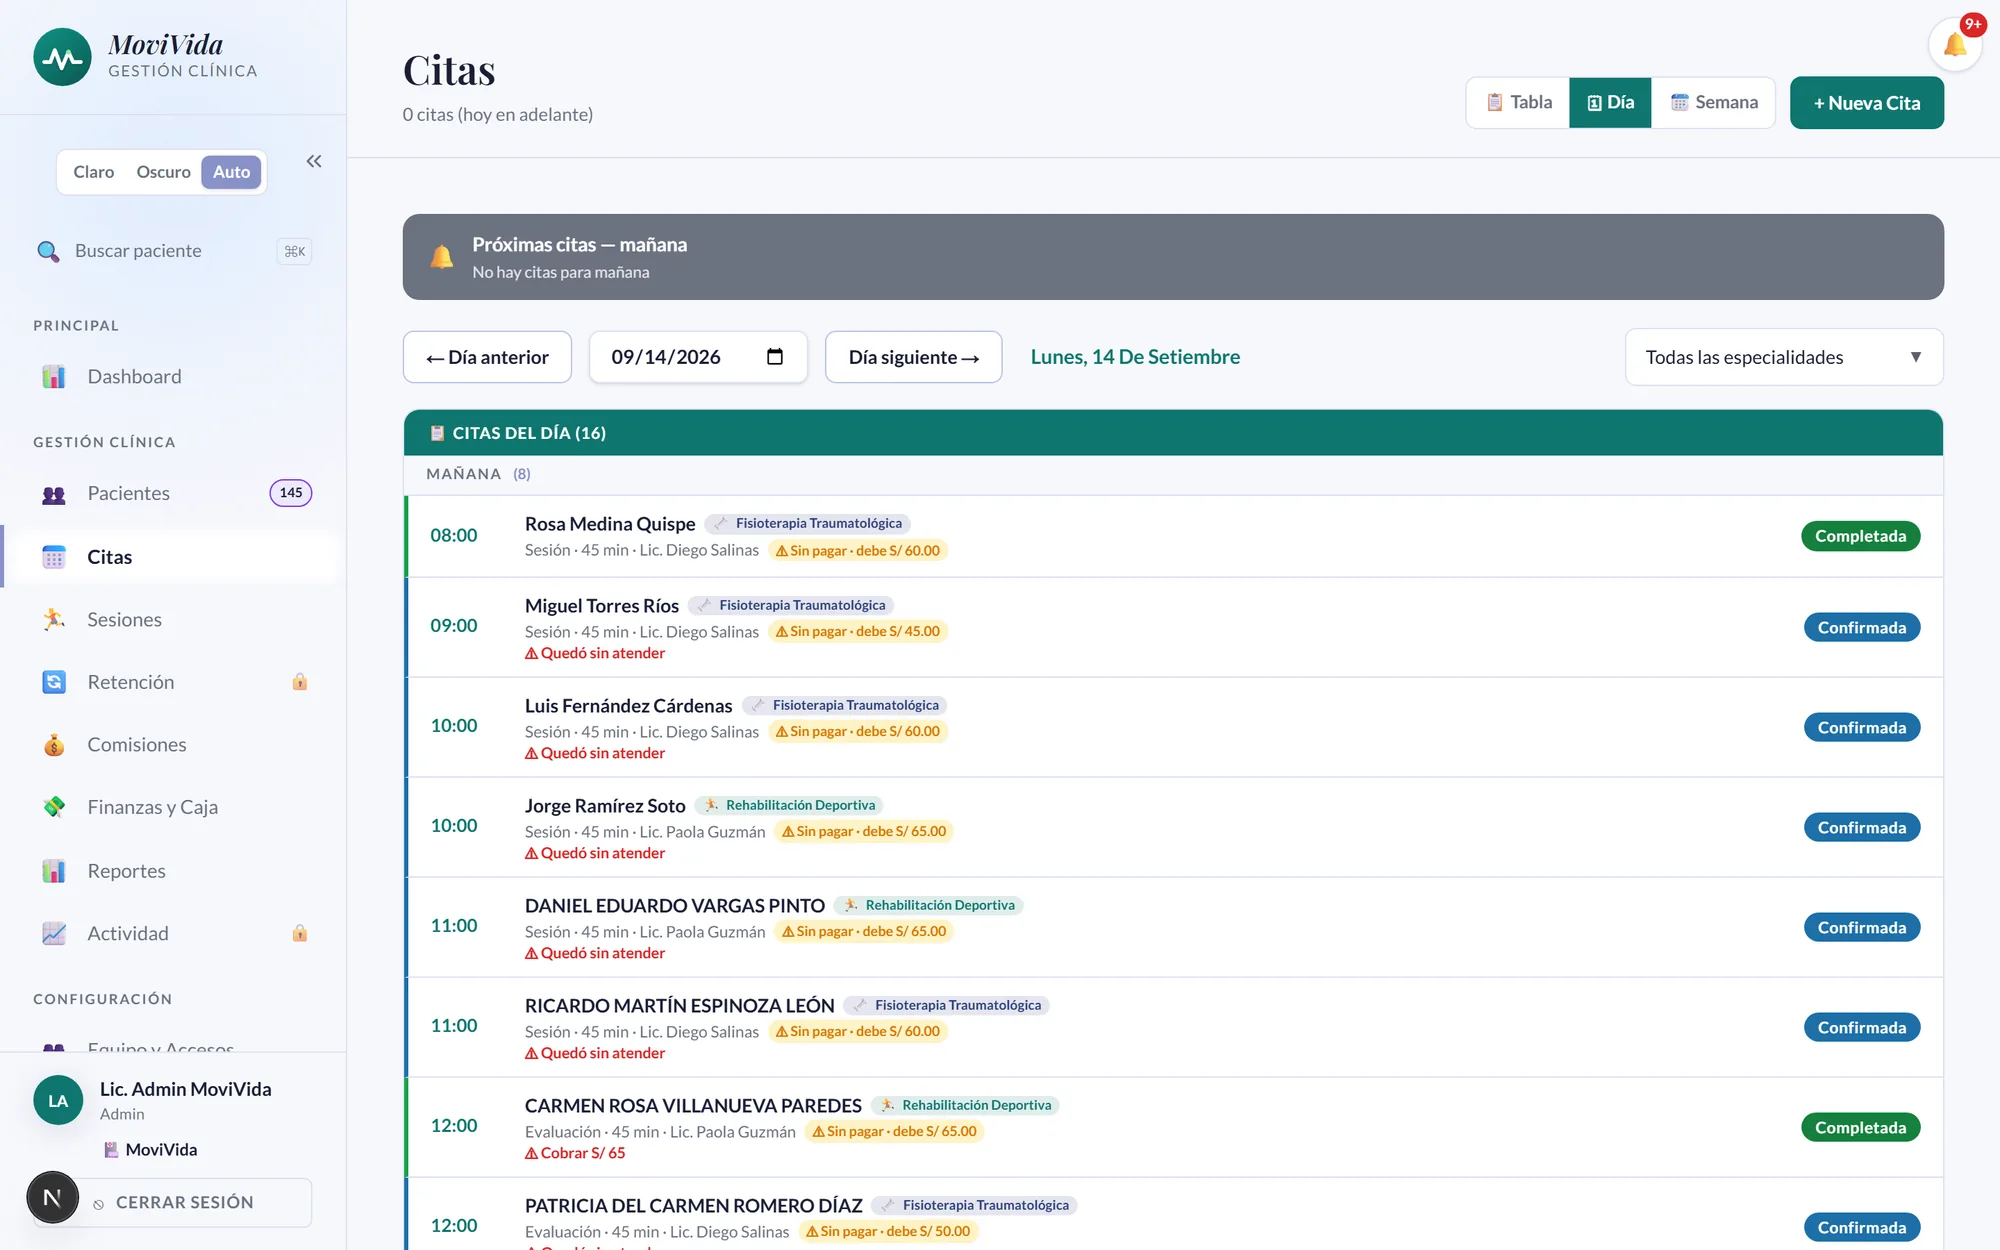
Task: Select the Claro theme option
Action: coord(94,172)
